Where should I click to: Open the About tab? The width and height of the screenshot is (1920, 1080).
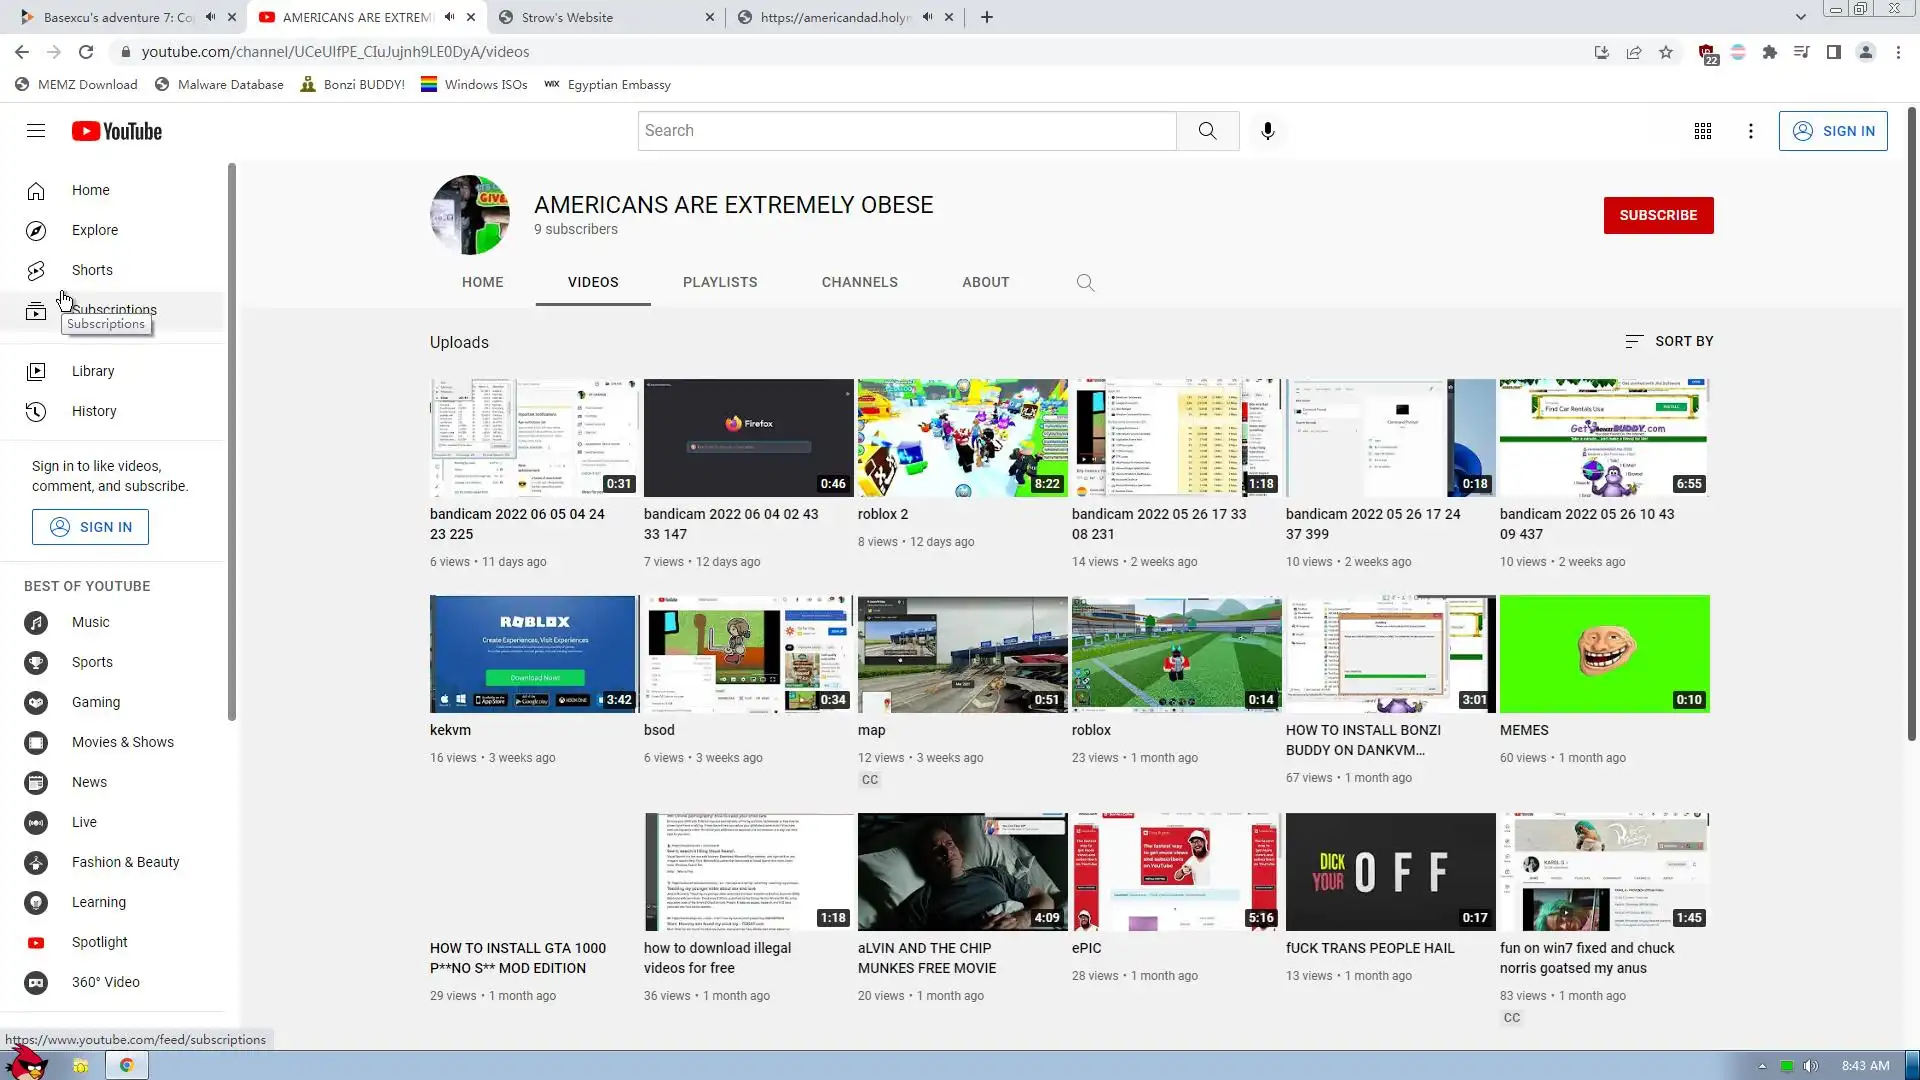point(985,282)
